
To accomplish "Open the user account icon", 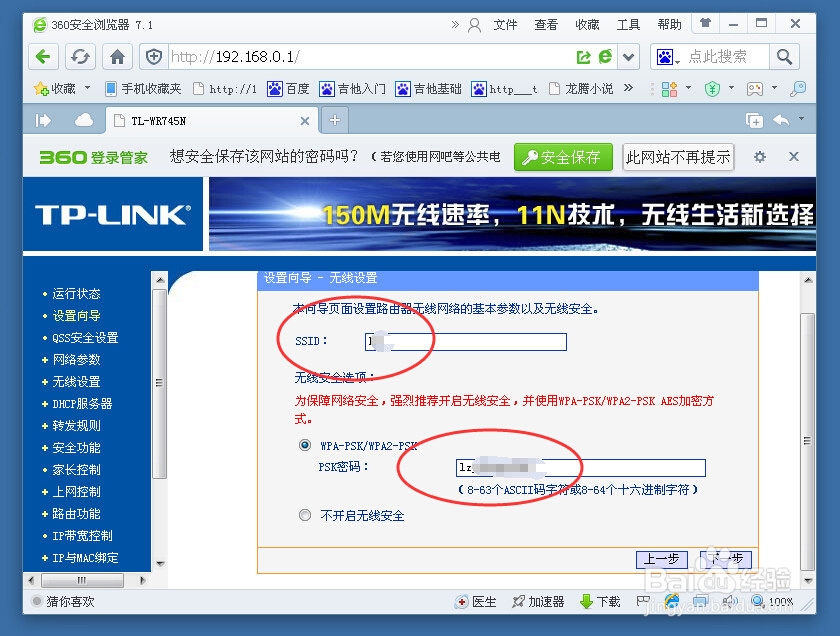I will 474,25.
